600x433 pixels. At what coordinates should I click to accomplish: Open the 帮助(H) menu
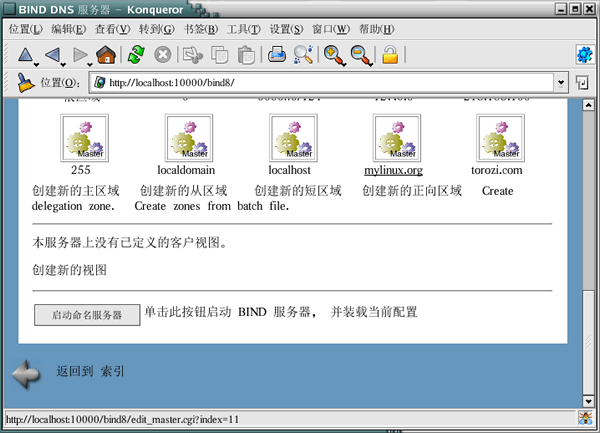pyautogui.click(x=377, y=29)
